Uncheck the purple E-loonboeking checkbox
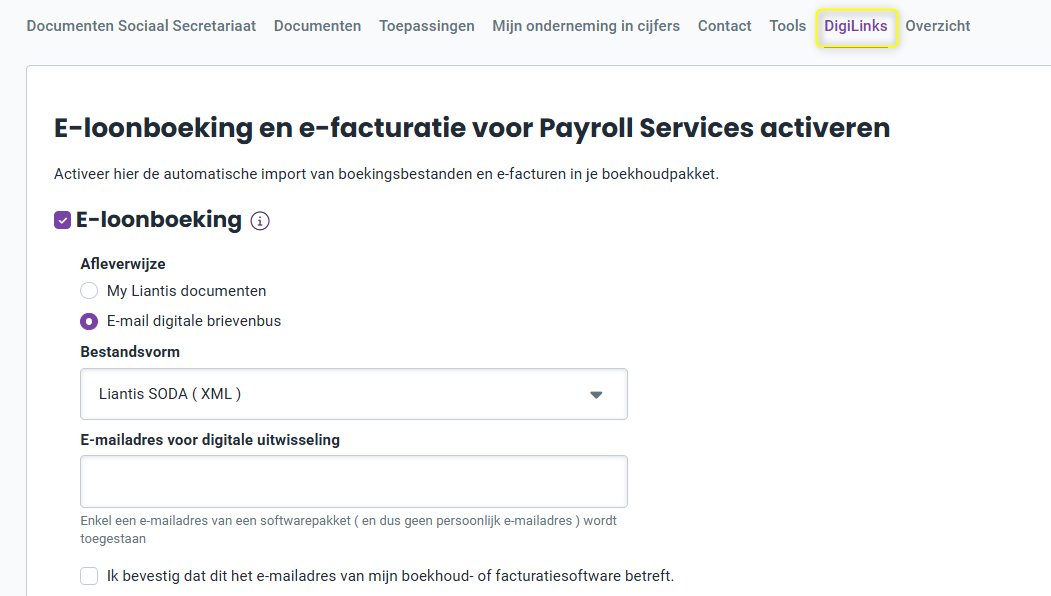The width and height of the screenshot is (1051, 596). click(x=62, y=220)
